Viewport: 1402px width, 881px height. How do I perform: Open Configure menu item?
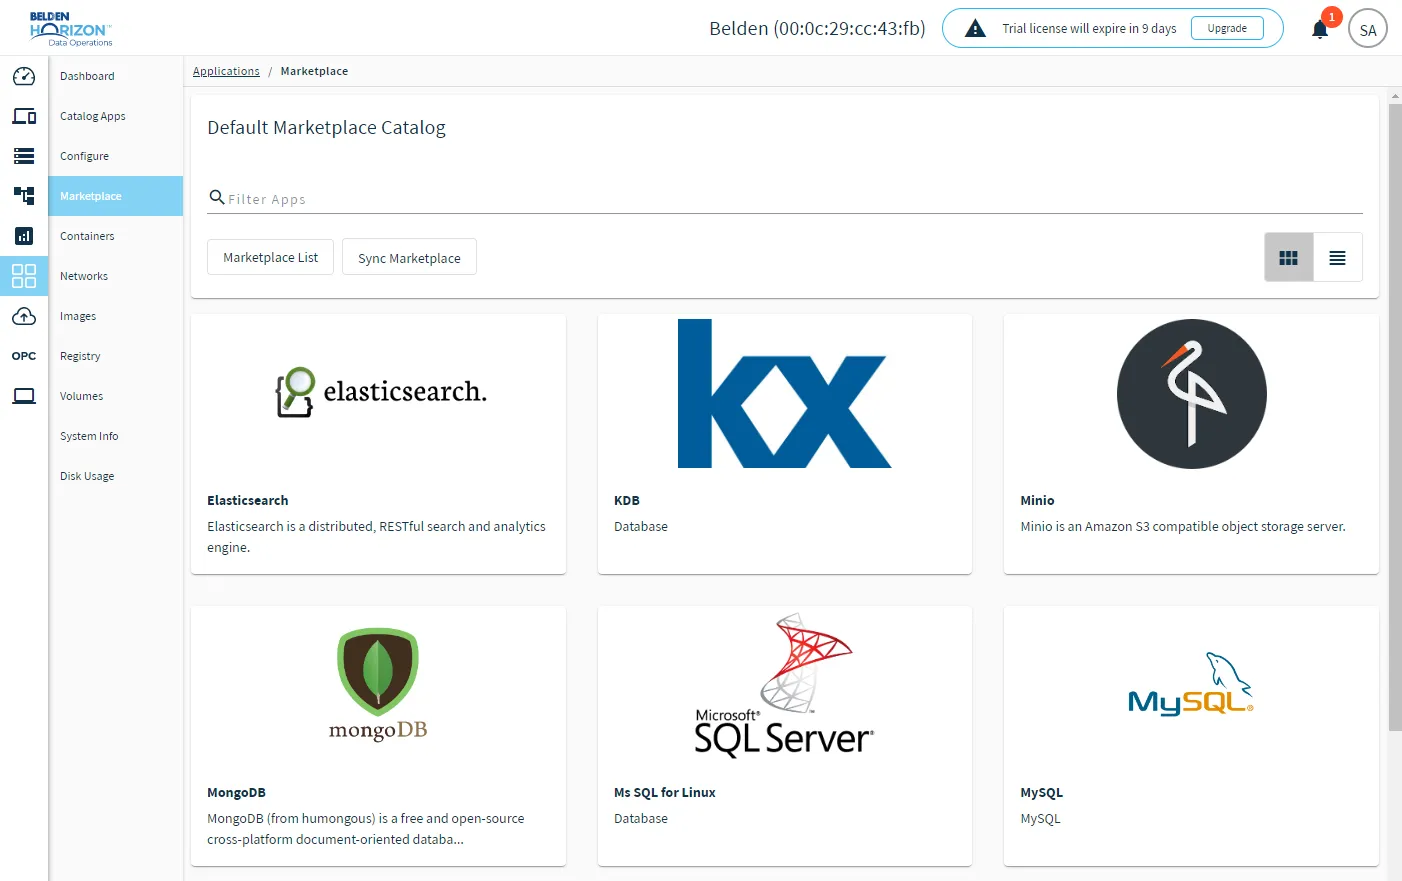[116, 156]
